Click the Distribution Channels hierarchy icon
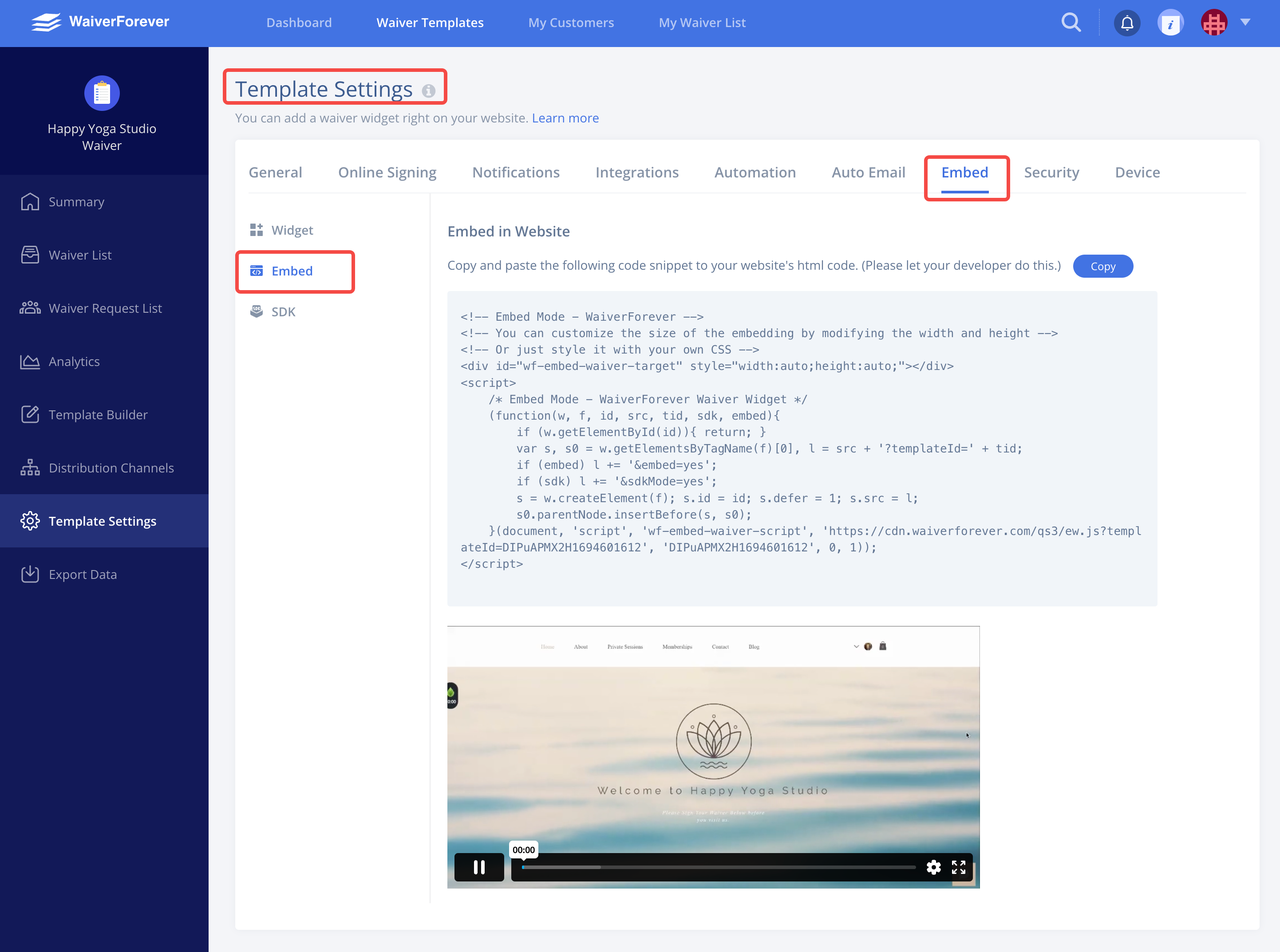 pyautogui.click(x=30, y=468)
